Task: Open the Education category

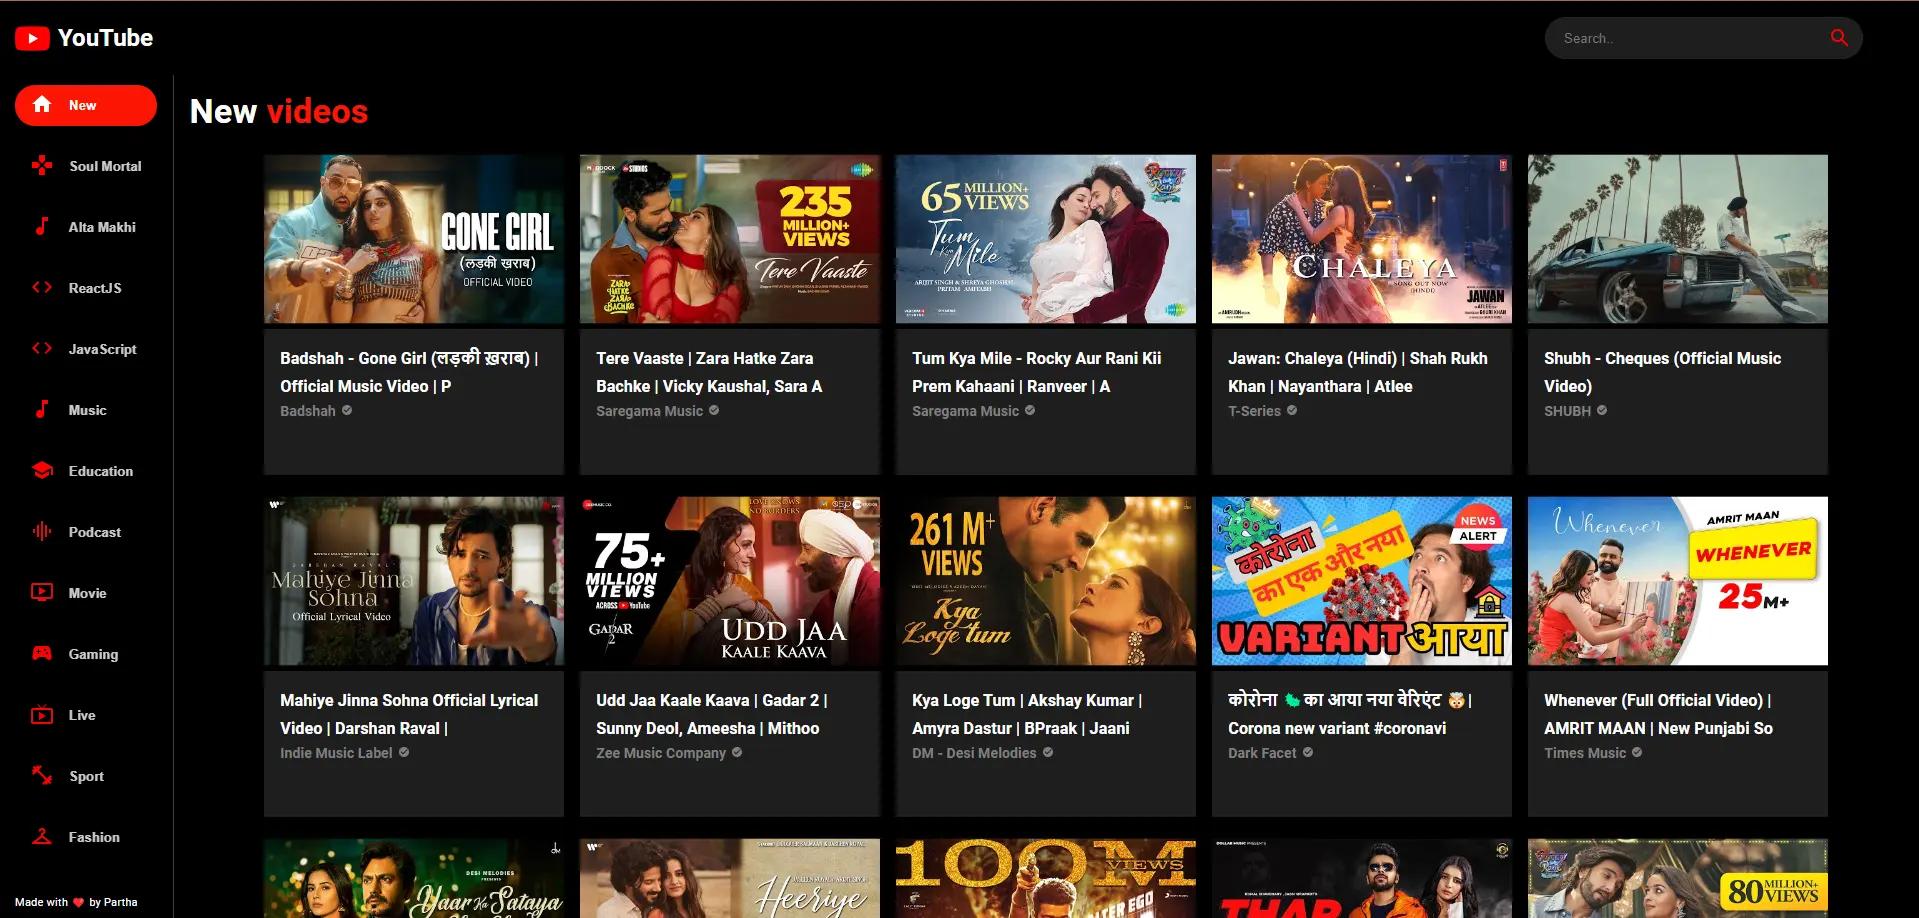Action: click(x=86, y=471)
